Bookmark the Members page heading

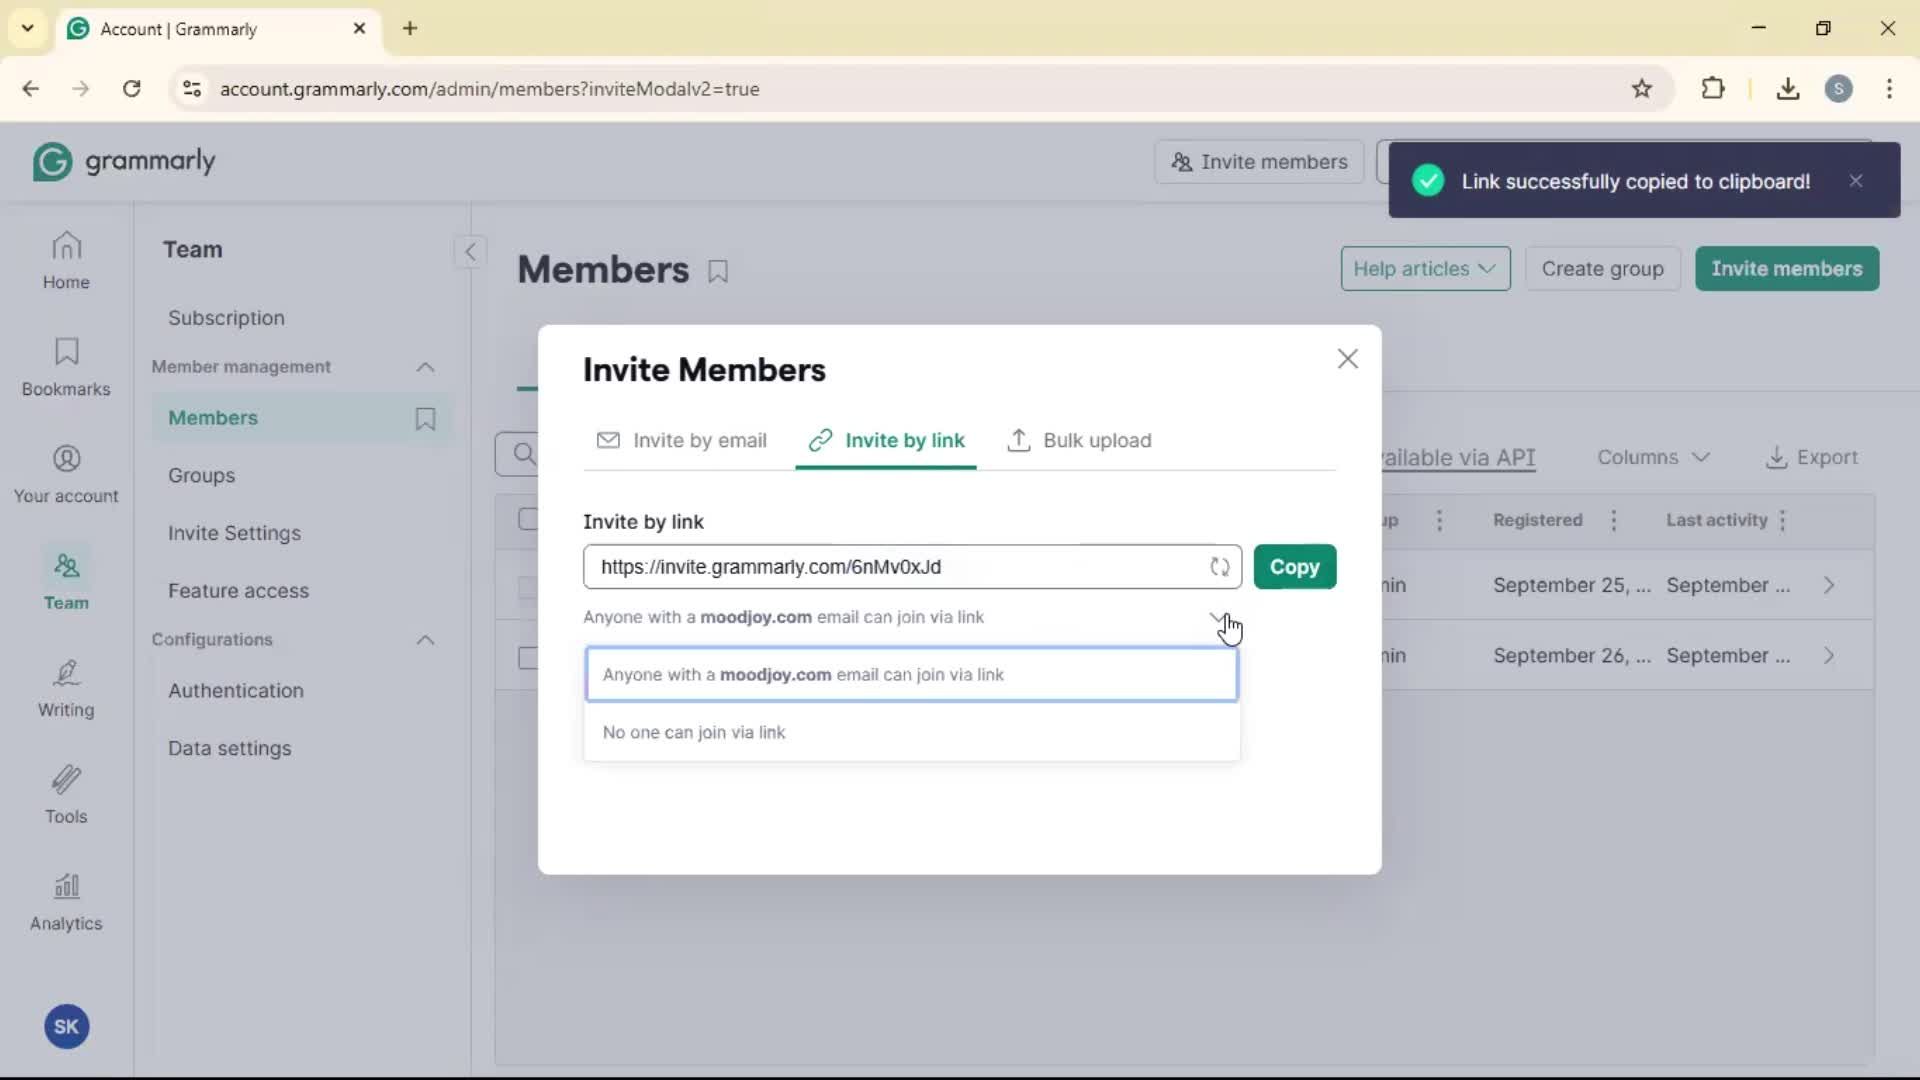point(718,271)
